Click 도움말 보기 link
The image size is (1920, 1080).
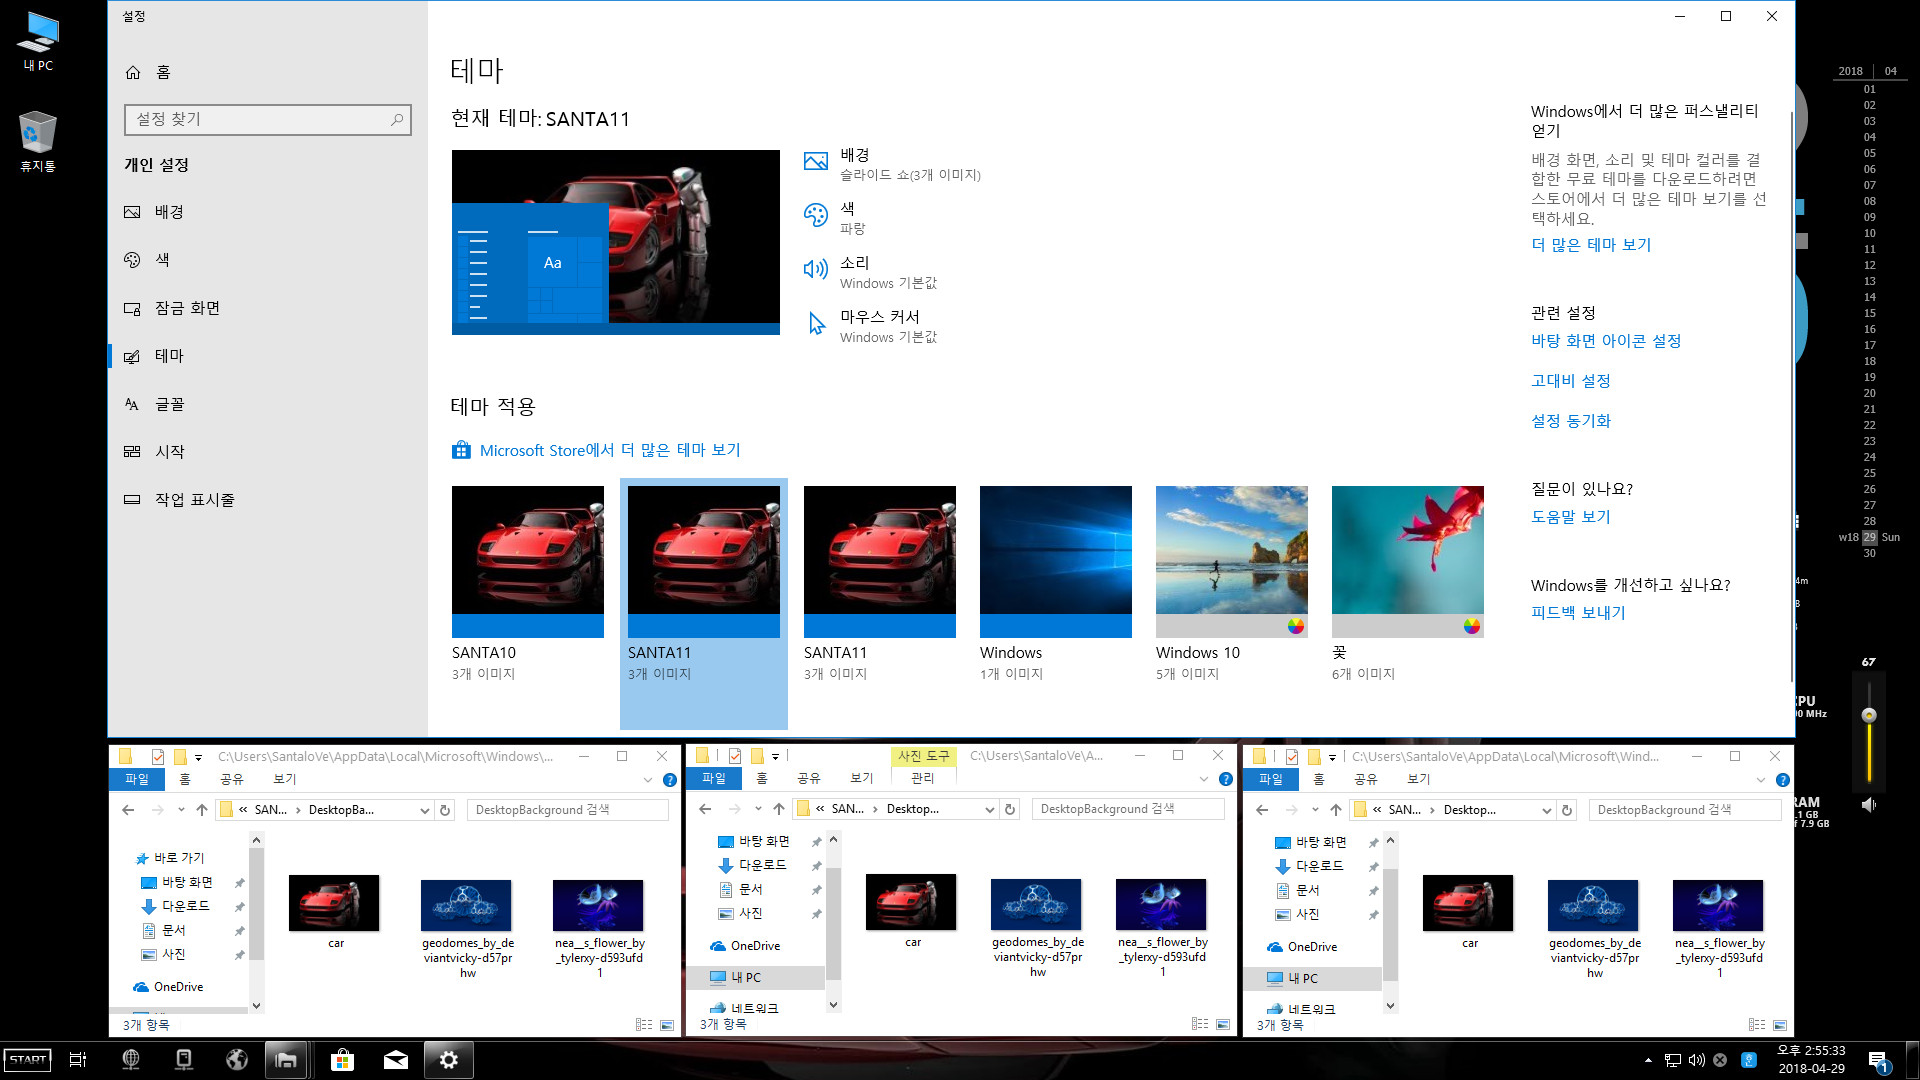point(1571,517)
